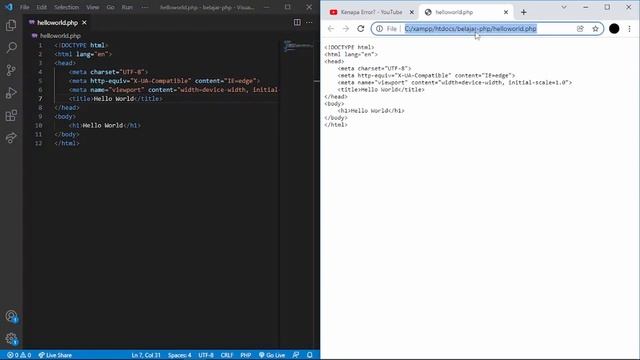Click the closing html tag in browser page

tap(336, 125)
